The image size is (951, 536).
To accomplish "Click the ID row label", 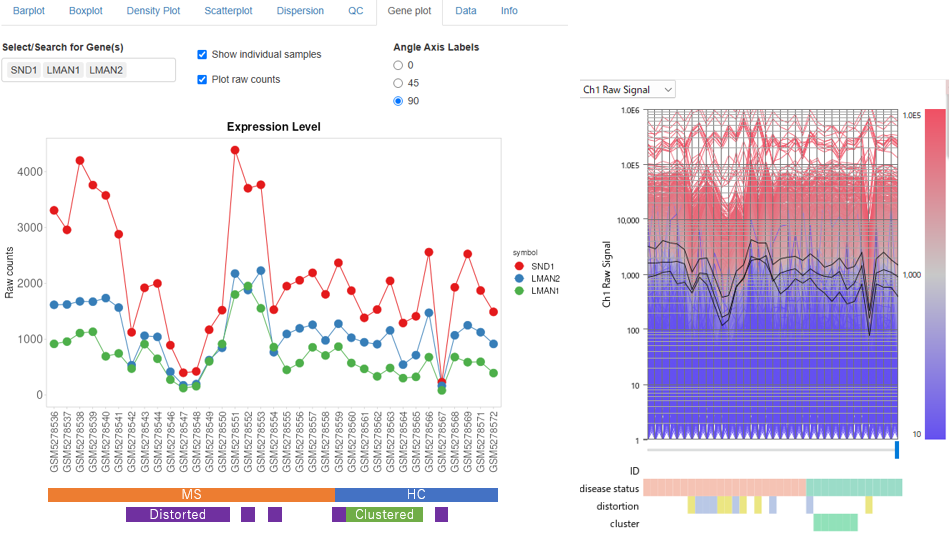I will point(634,471).
